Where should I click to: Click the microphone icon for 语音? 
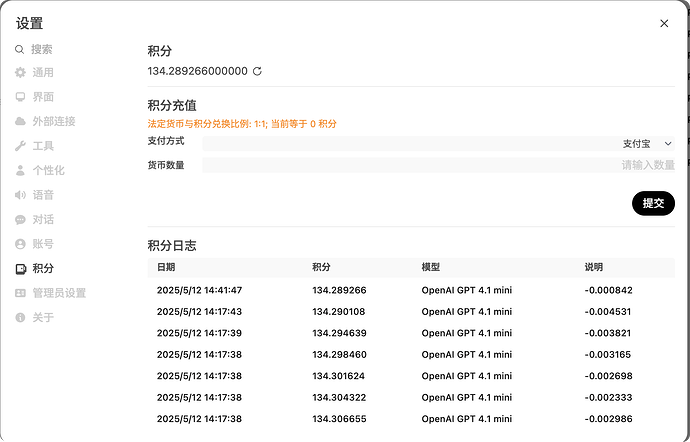click(20, 195)
